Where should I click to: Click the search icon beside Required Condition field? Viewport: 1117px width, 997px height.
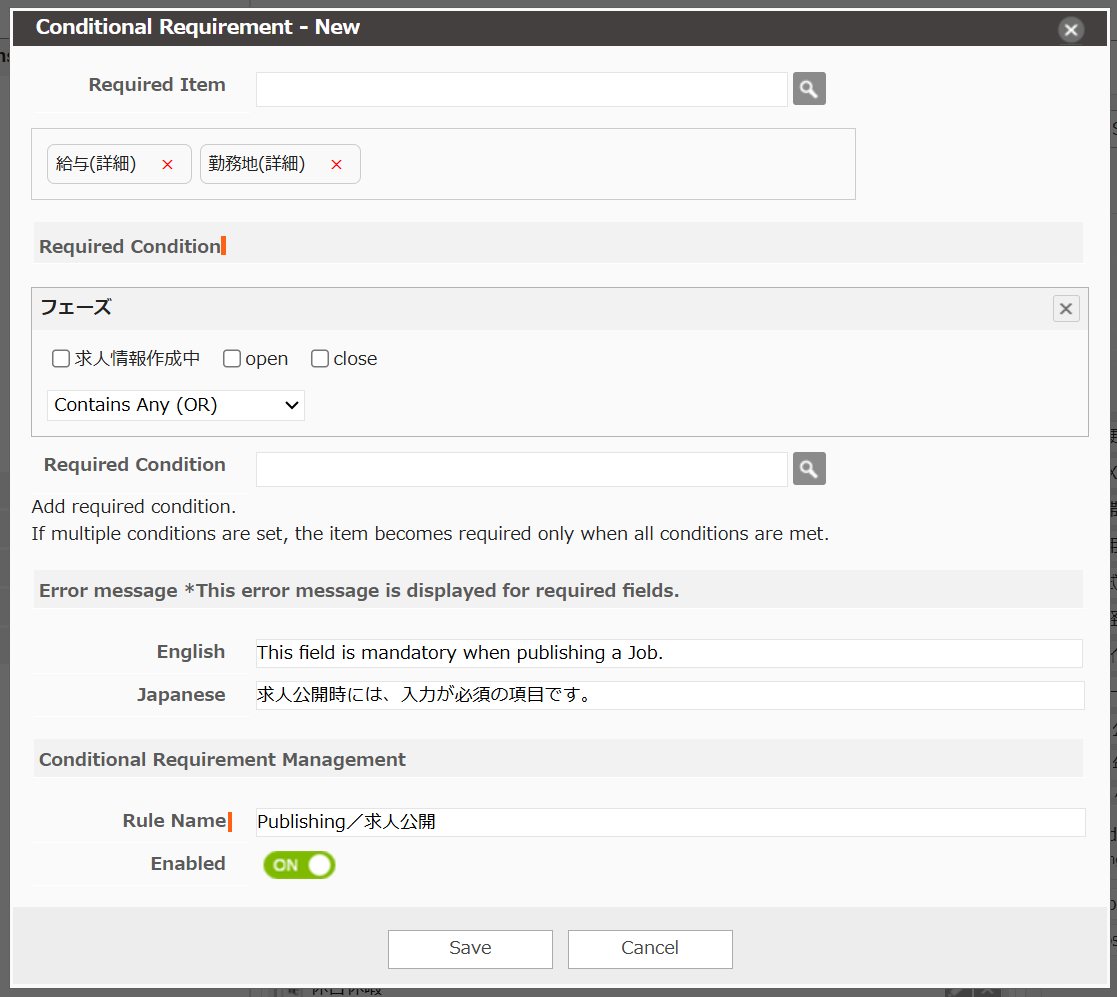click(x=809, y=469)
